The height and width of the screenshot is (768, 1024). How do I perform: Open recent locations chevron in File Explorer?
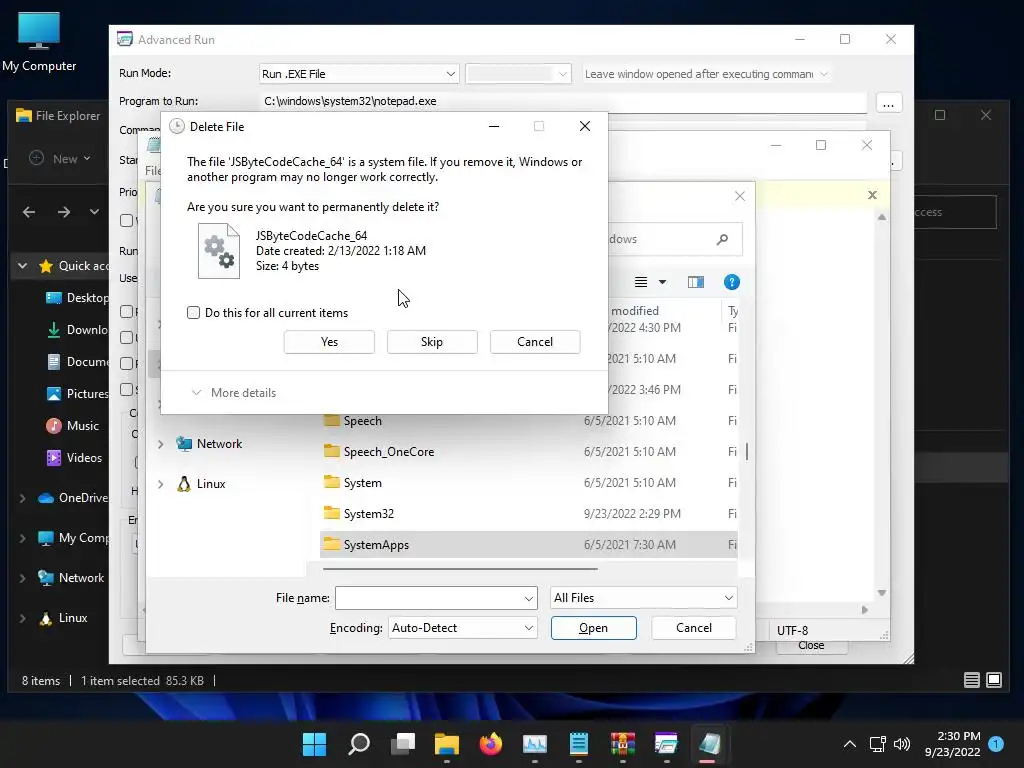[x=94, y=212]
